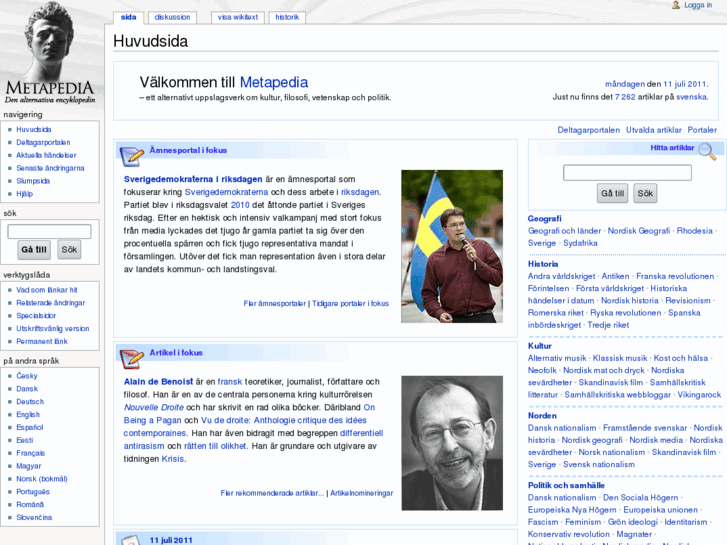727x545 pixels.
Task: Open the Franska revolutionen link
Action: (x=675, y=276)
